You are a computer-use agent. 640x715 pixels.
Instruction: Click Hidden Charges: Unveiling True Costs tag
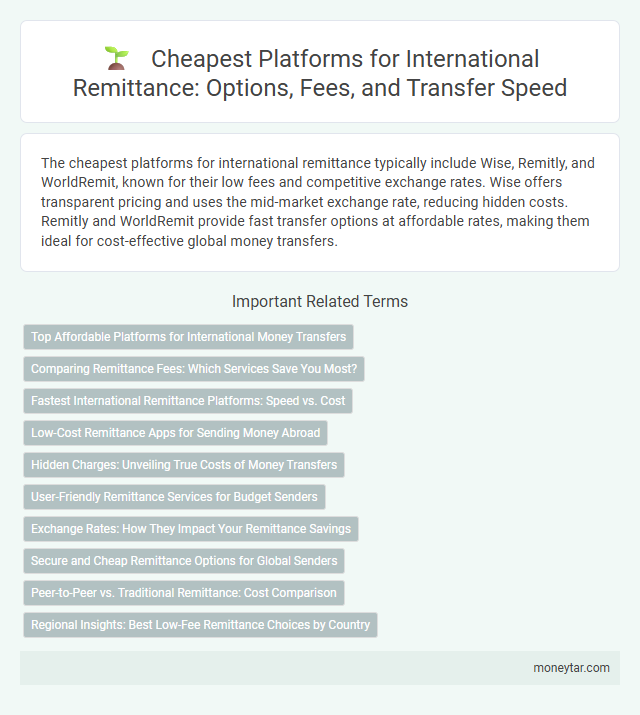(184, 465)
